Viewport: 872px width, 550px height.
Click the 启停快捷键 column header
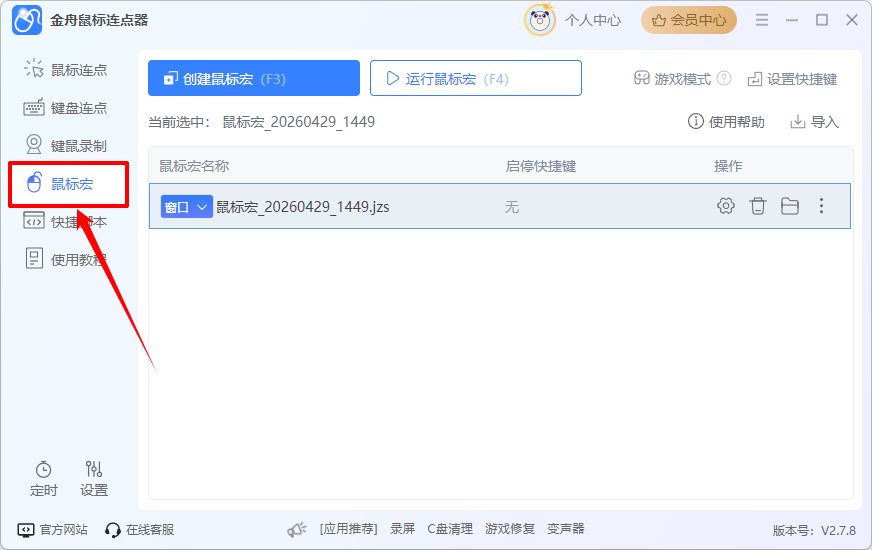[x=541, y=166]
